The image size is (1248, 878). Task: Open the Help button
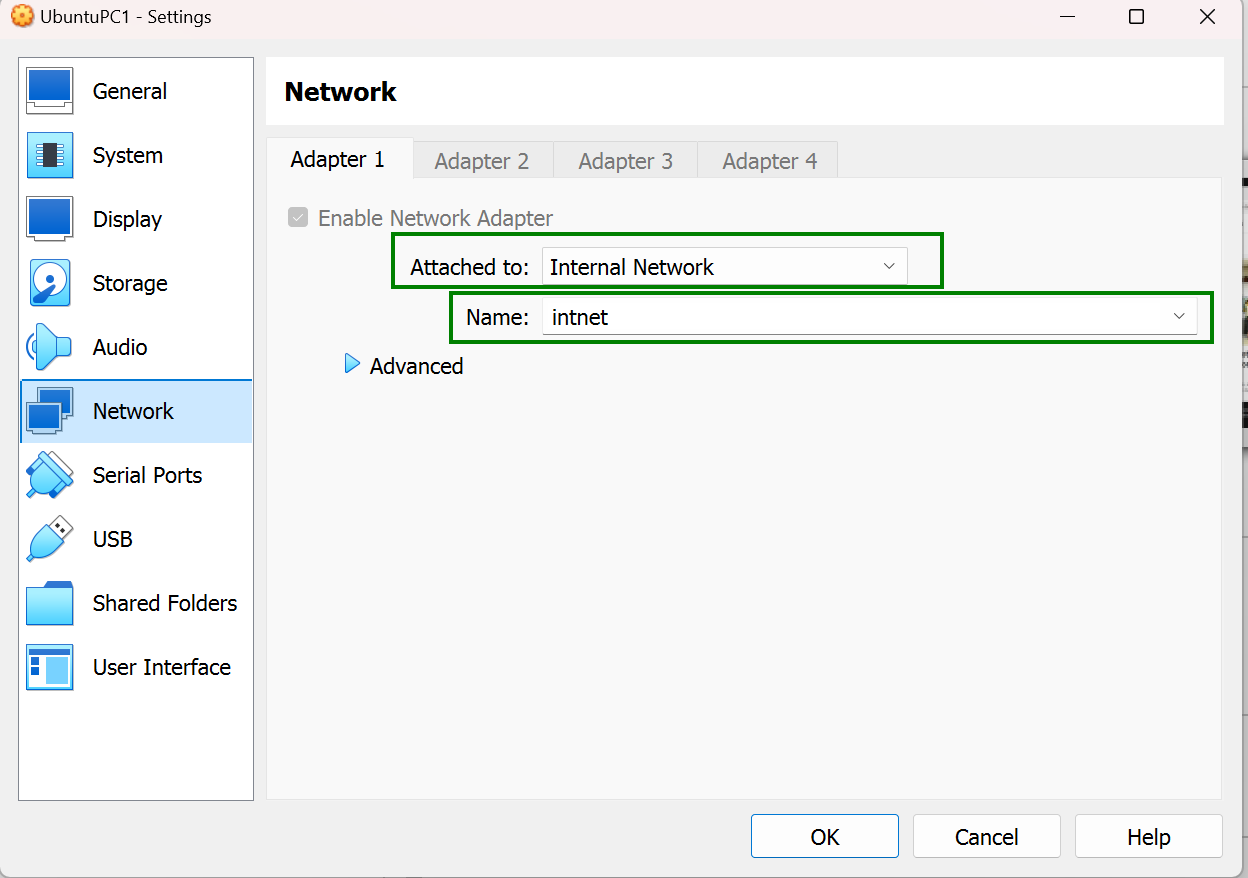1149,837
